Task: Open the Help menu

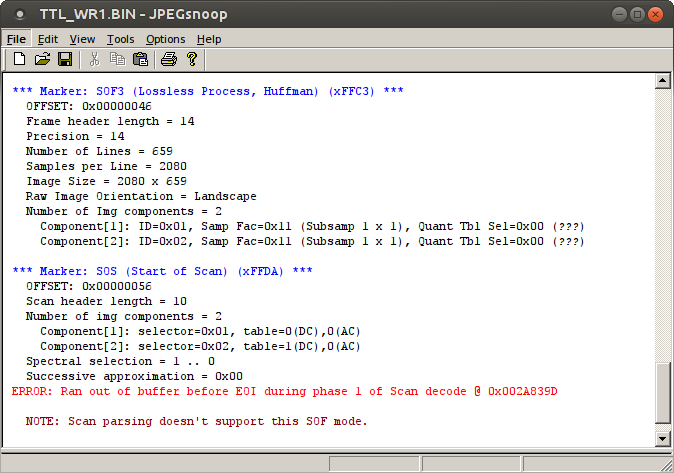Action: [209, 39]
